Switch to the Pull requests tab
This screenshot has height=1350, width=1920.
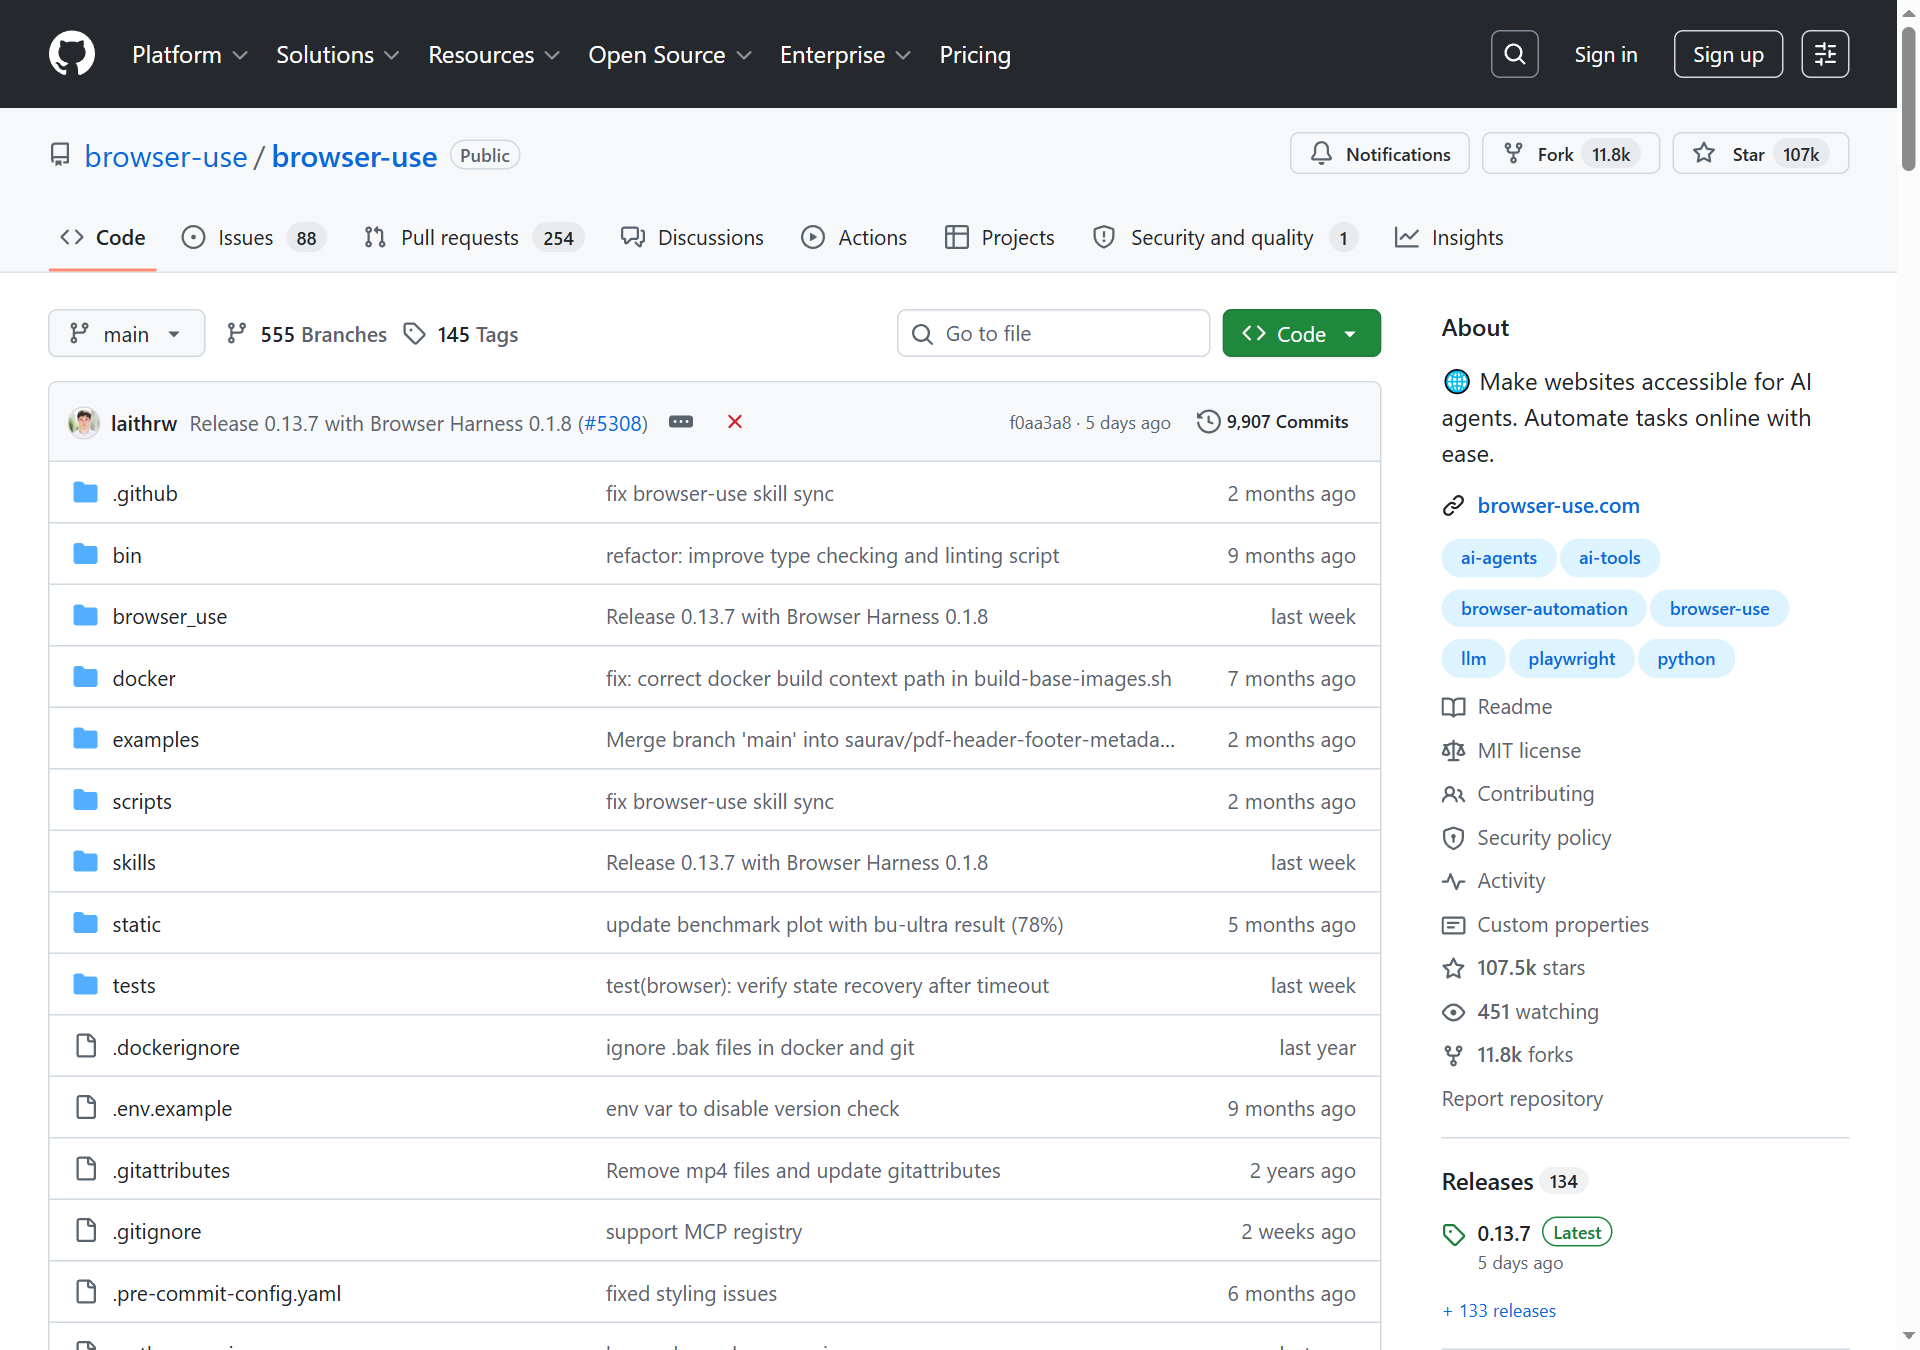(x=474, y=238)
